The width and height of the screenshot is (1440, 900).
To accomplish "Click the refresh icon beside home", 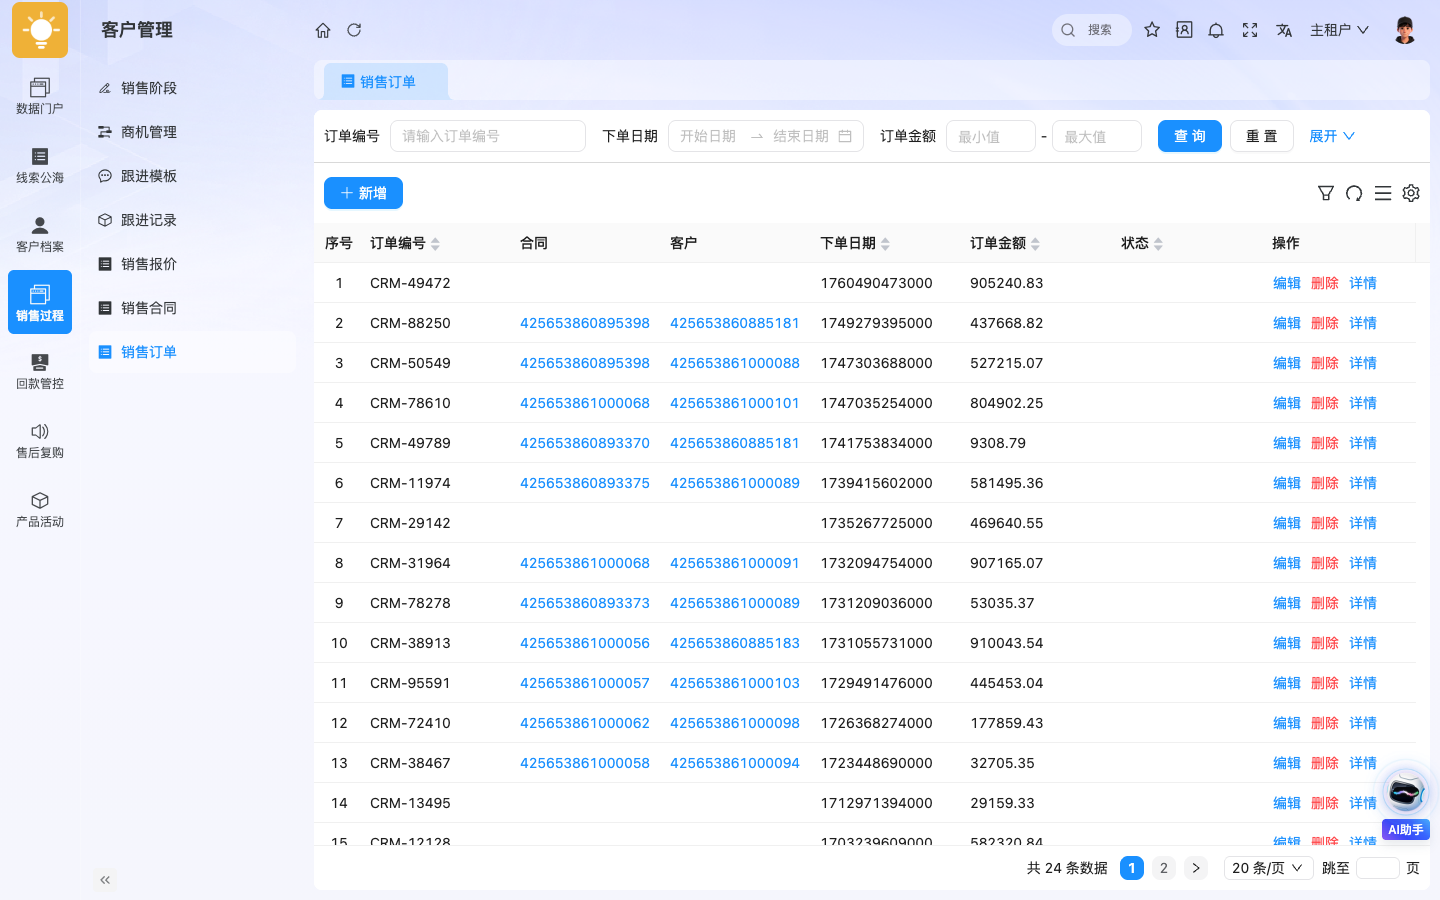I will point(354,30).
